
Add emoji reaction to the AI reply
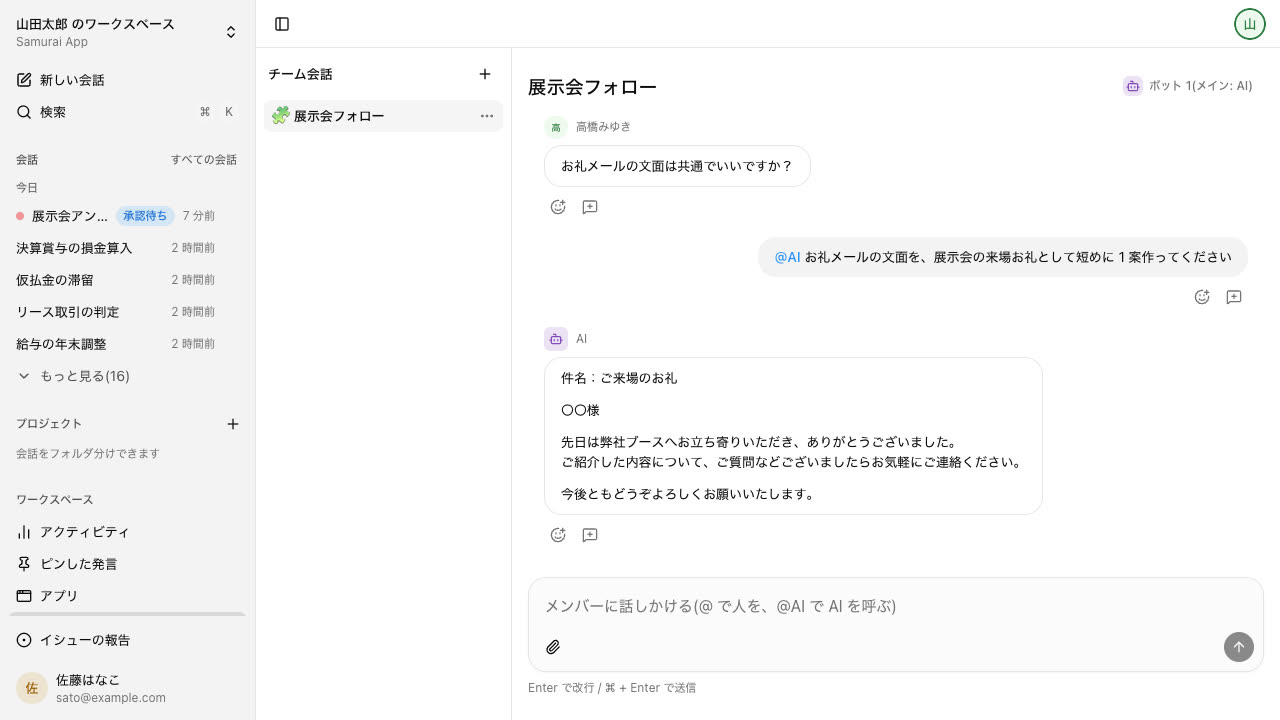coord(558,535)
